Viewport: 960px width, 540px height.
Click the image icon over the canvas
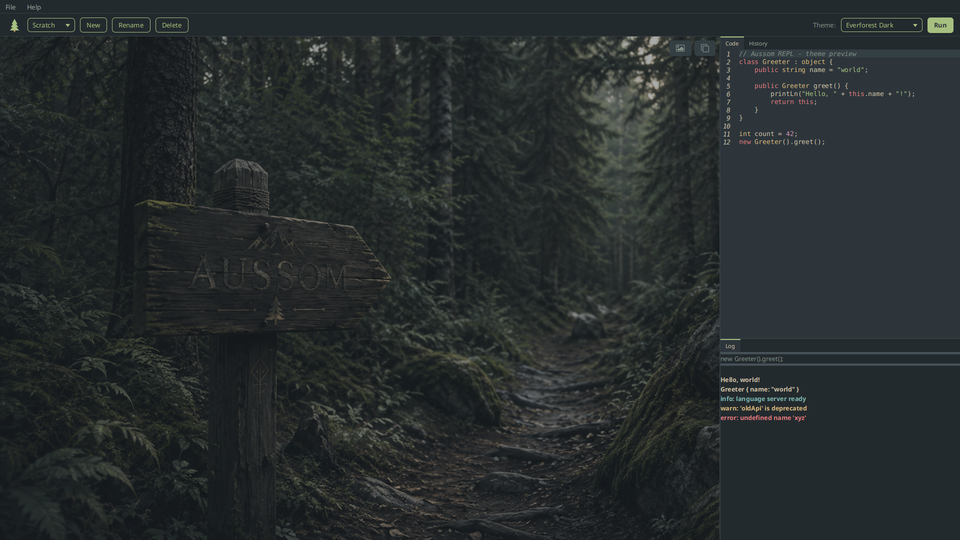tap(680, 48)
